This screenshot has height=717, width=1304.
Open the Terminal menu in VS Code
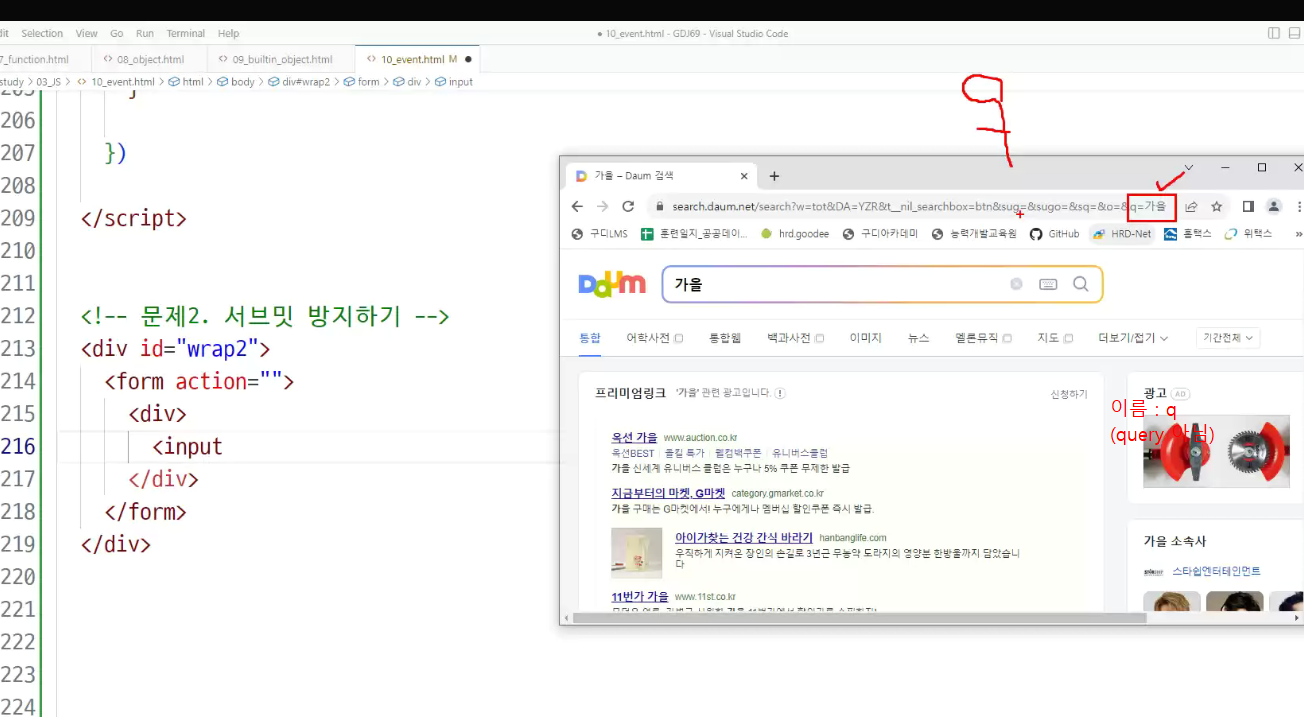(186, 33)
